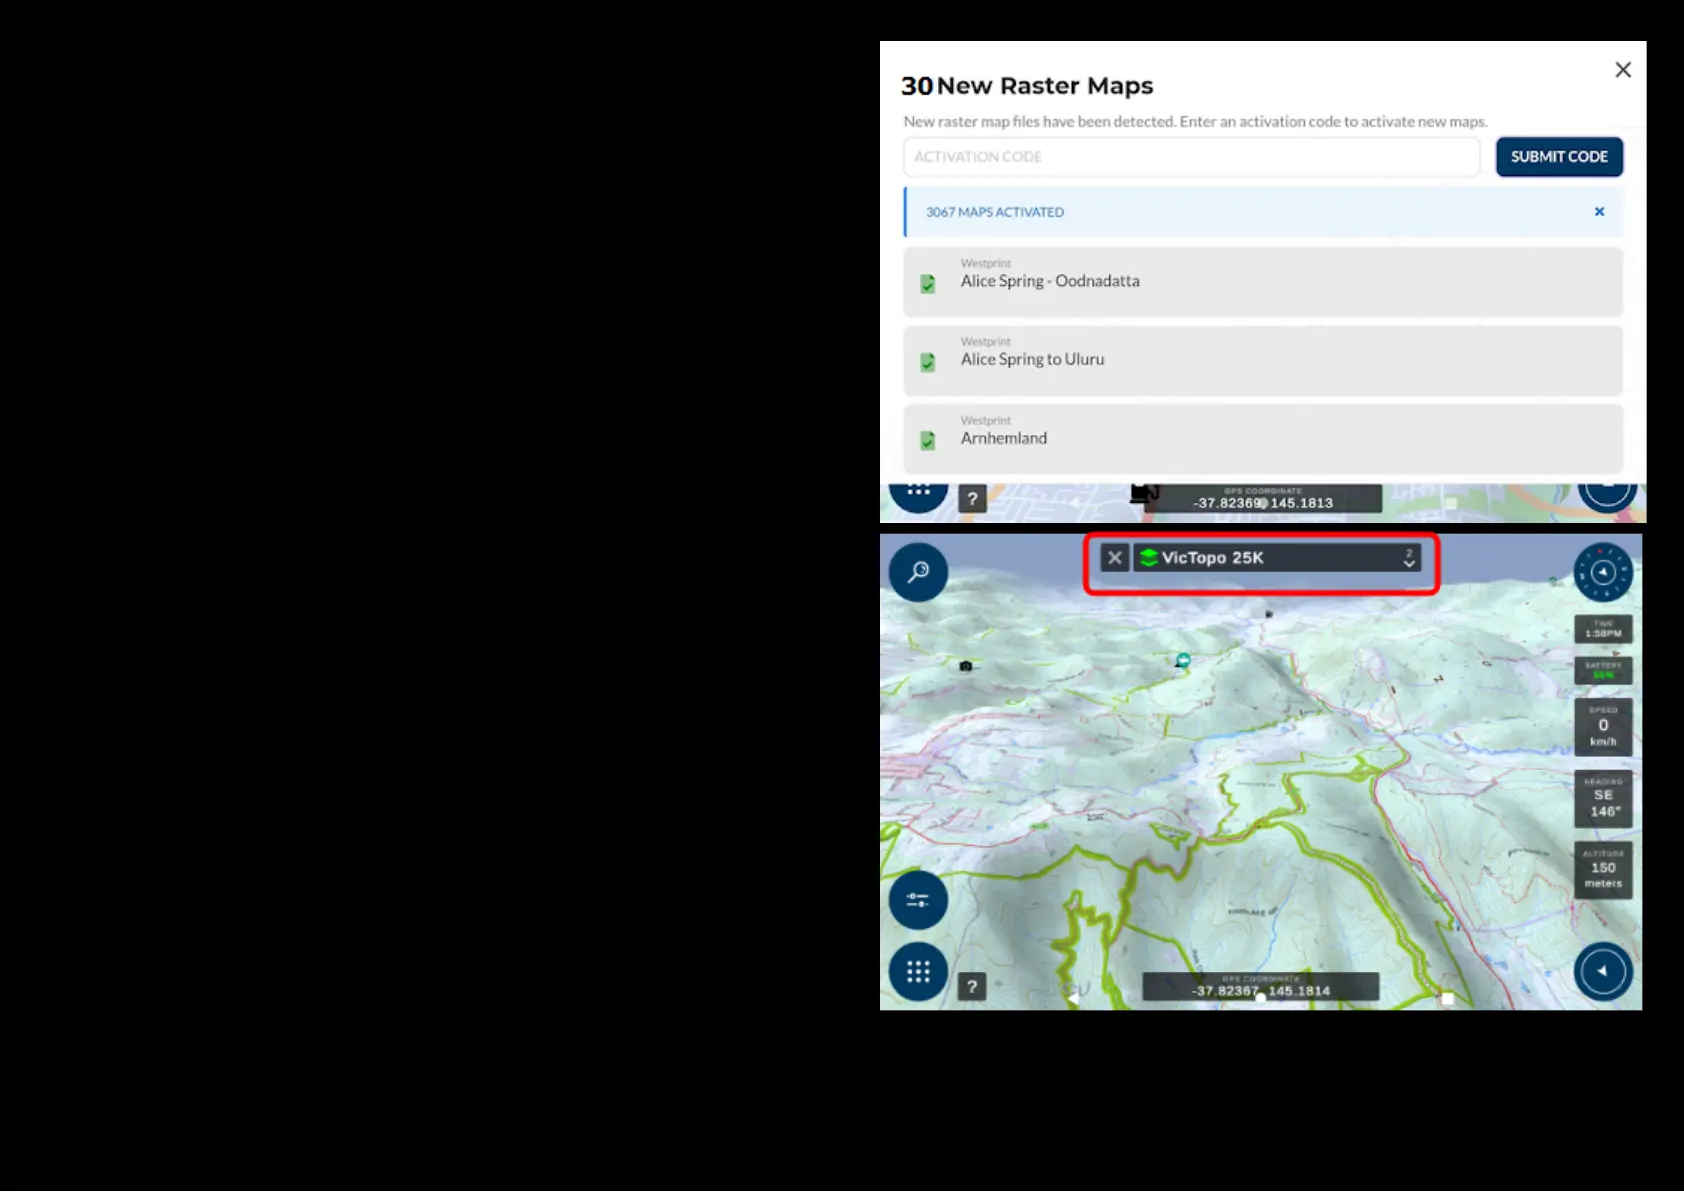This screenshot has height=1192, width=1684.
Task: Click the location arrow button in the map view
Action: point(1603,972)
